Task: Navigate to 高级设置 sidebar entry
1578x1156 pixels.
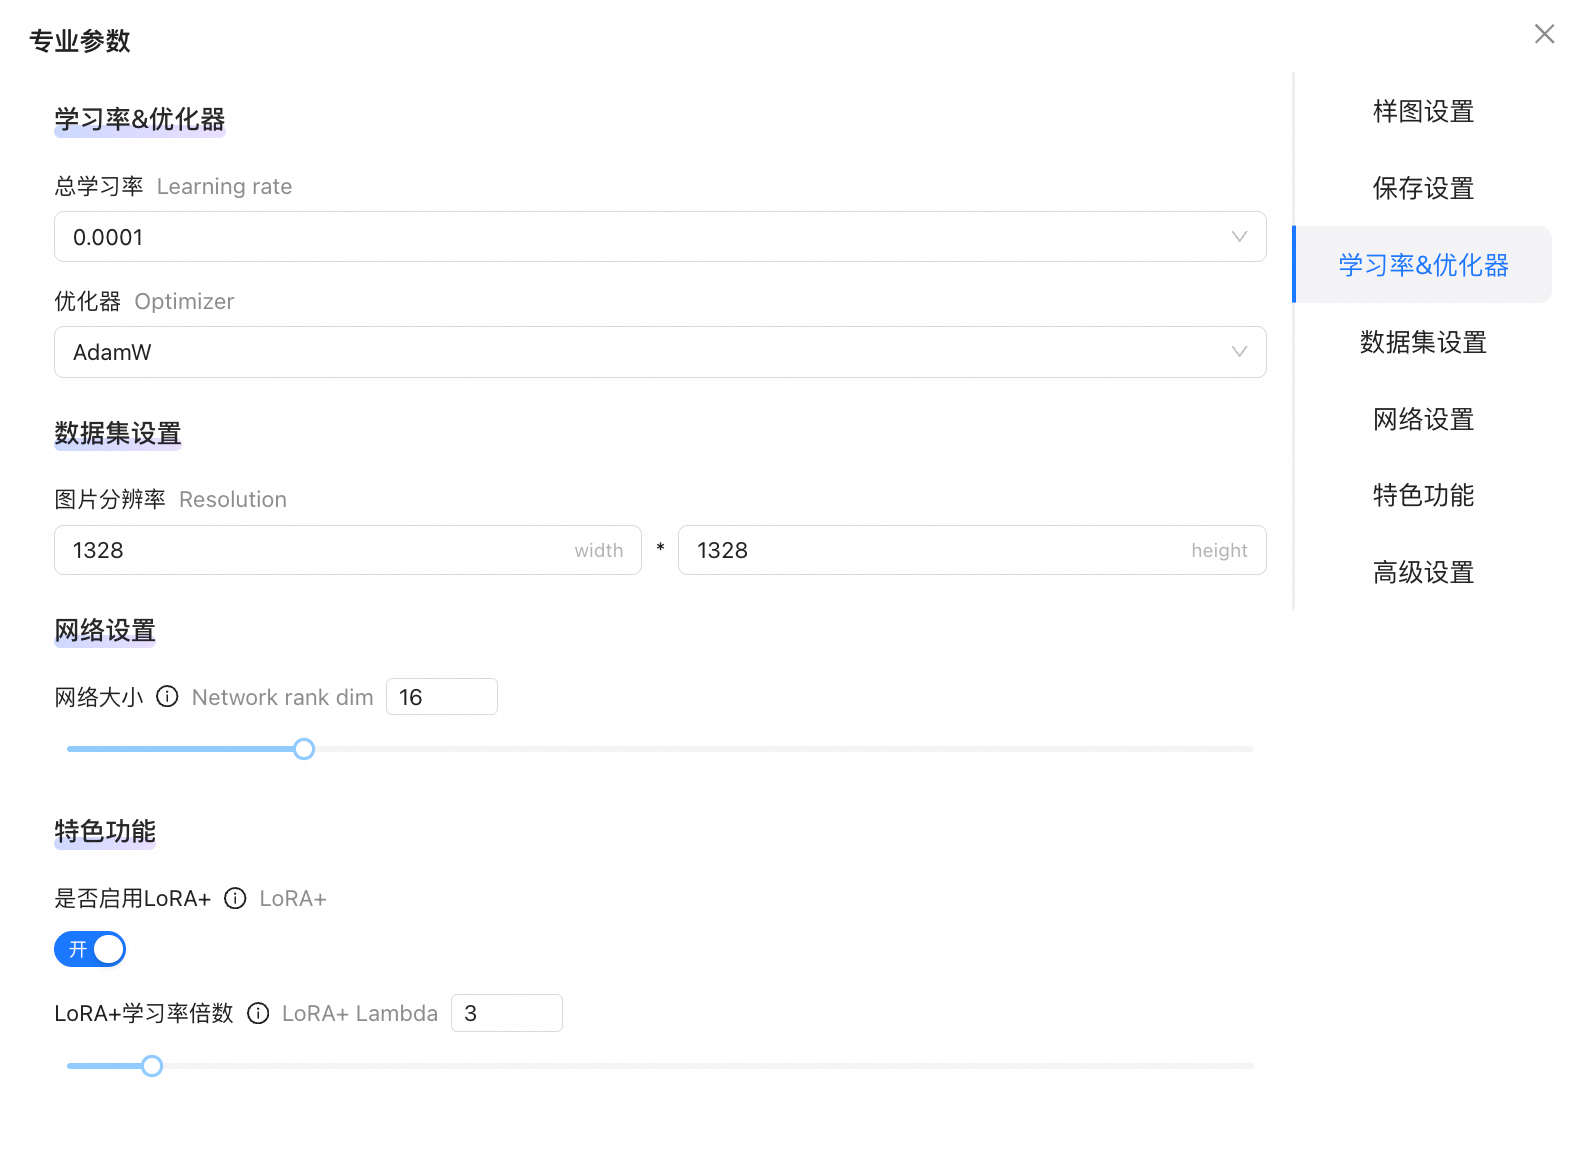Action: pyautogui.click(x=1423, y=572)
